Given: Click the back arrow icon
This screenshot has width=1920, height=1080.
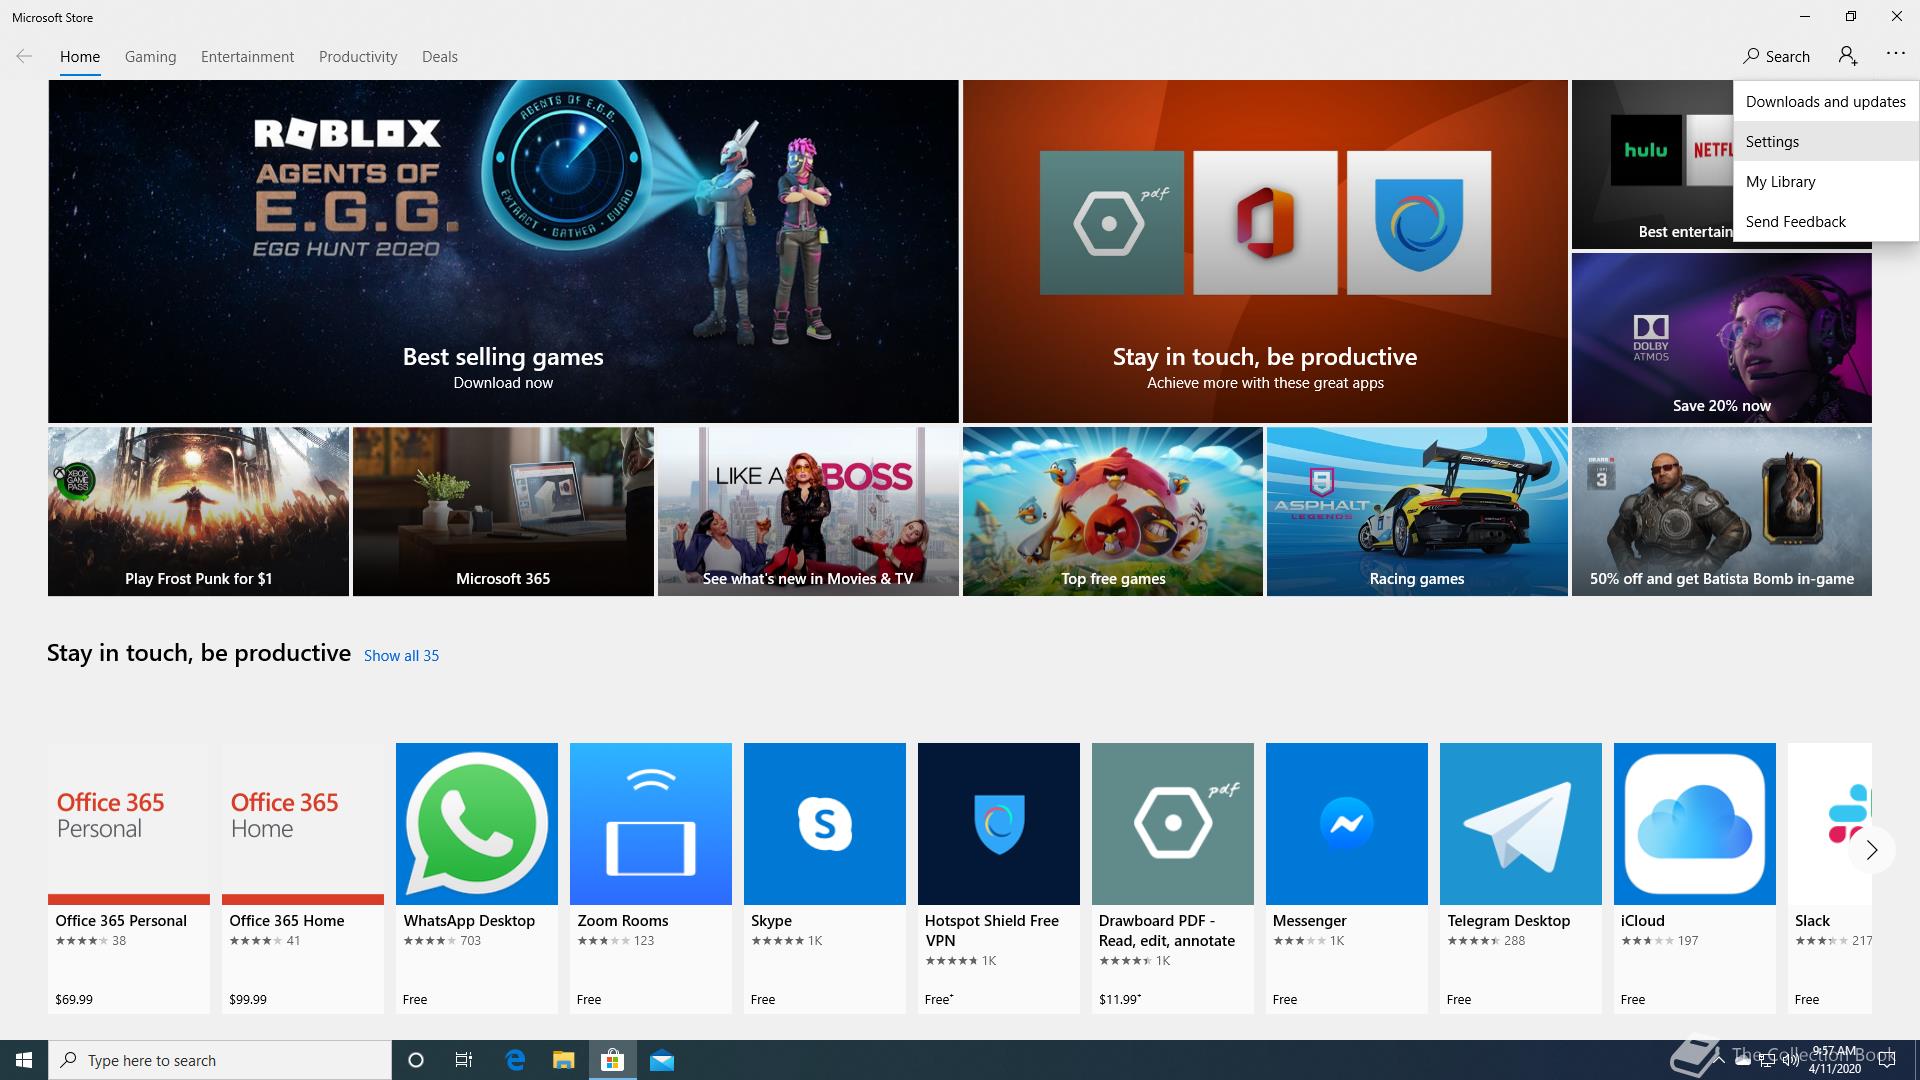Looking at the screenshot, I should 24,56.
